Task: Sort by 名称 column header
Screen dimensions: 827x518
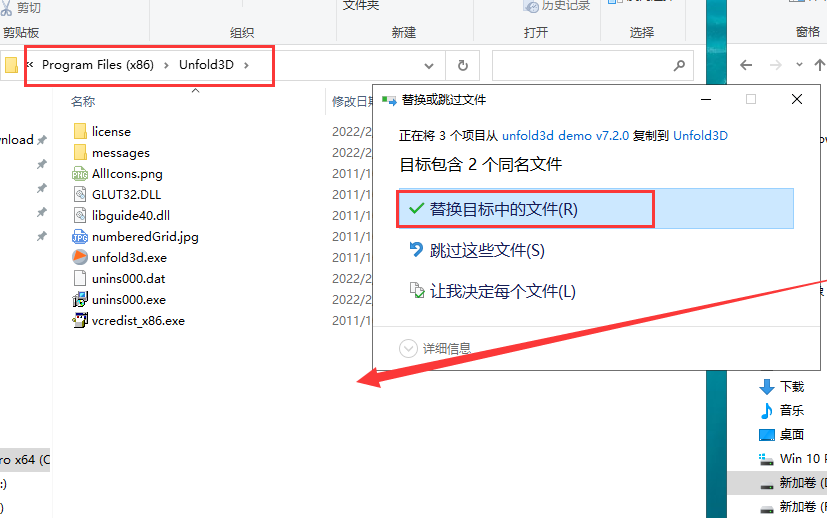Action: click(83, 101)
